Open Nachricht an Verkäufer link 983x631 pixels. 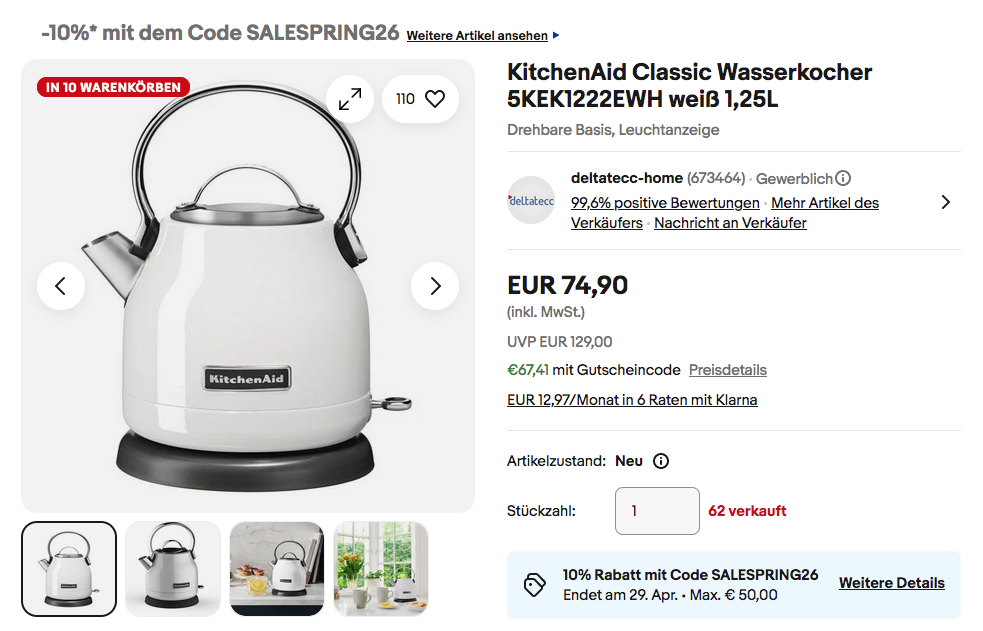coord(730,223)
